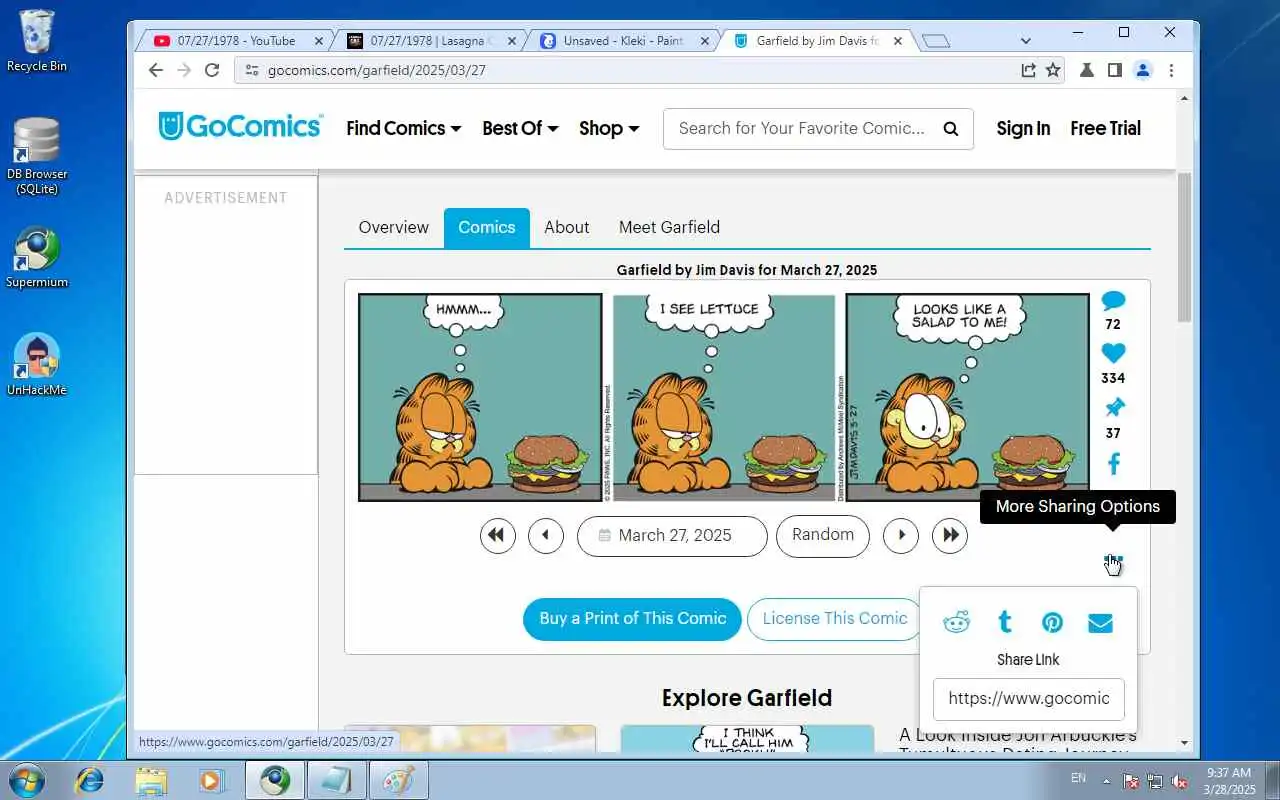Click the More Sharing Options dots icon

point(1113,561)
